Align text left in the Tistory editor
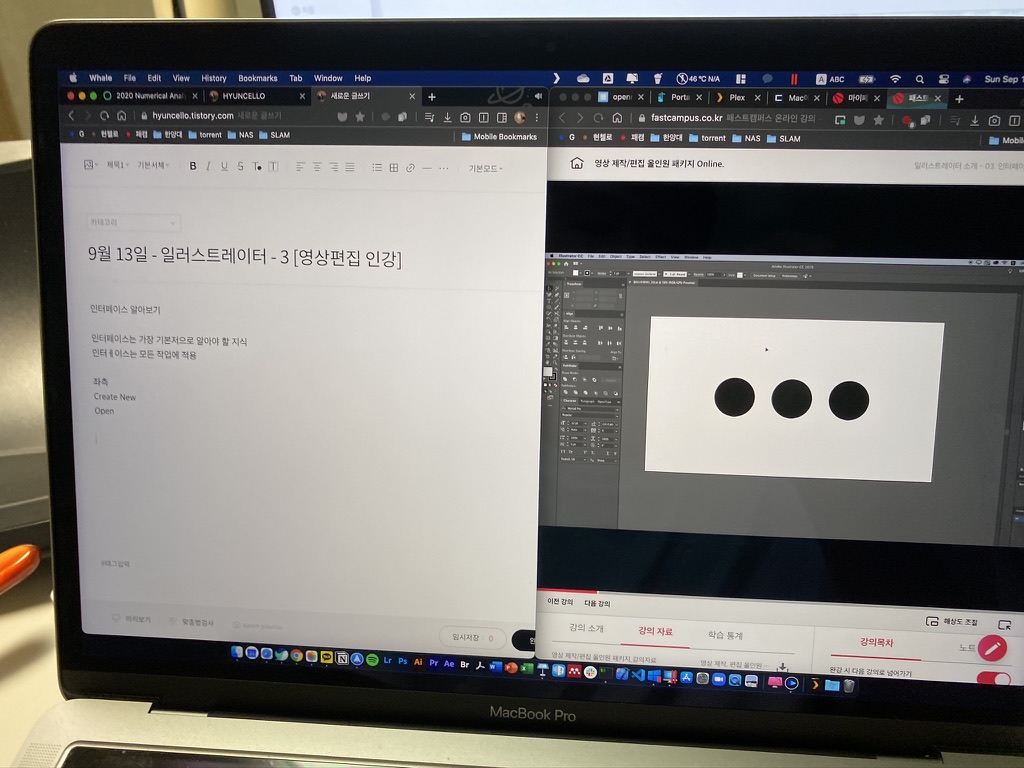This screenshot has height=768, width=1024. point(300,167)
